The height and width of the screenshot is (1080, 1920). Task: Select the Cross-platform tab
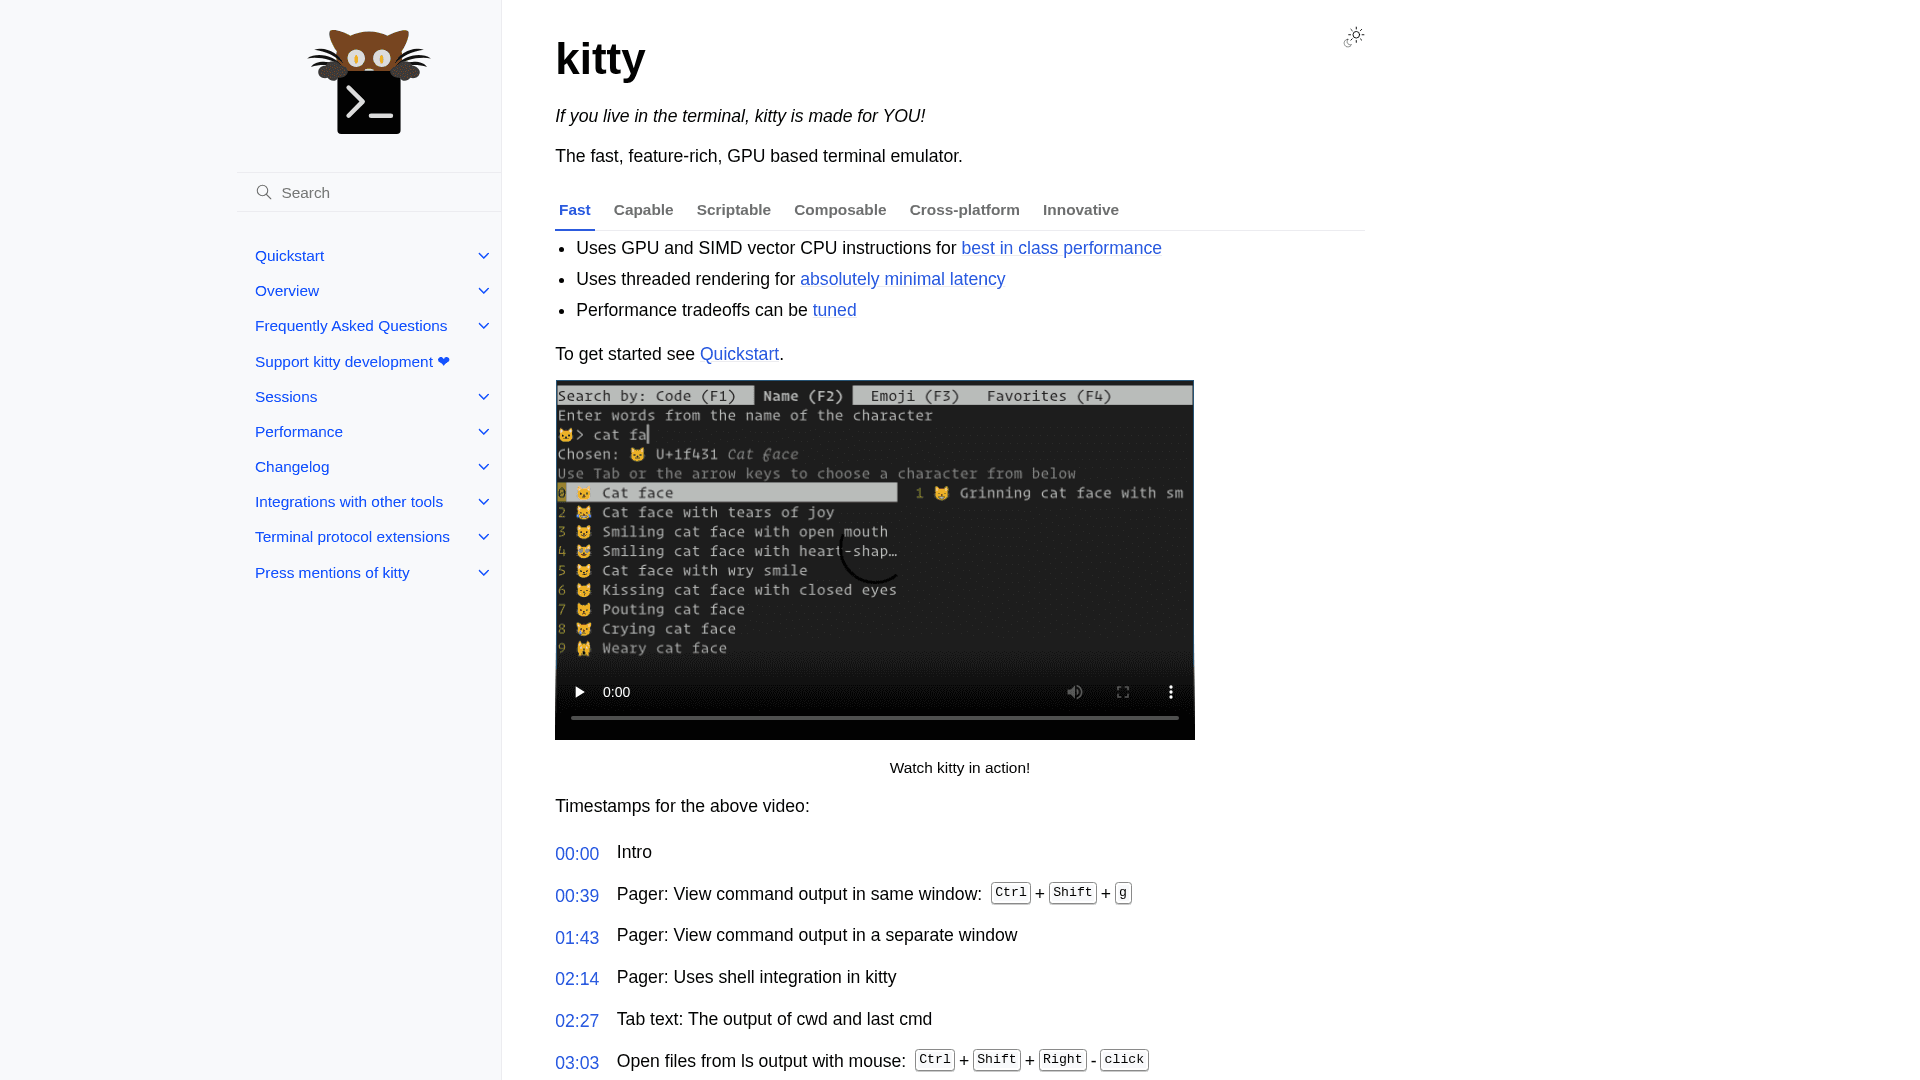point(964,210)
